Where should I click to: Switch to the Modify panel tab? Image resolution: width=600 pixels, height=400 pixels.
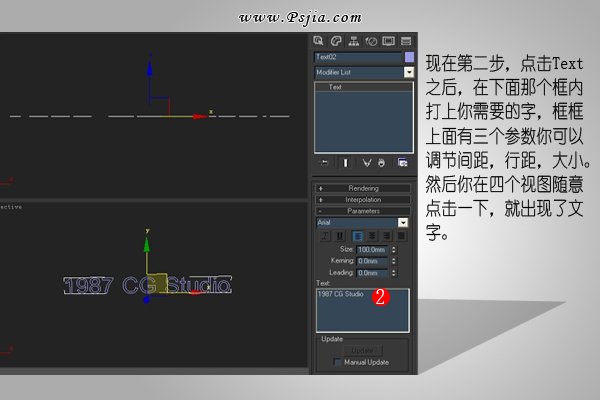click(x=337, y=41)
